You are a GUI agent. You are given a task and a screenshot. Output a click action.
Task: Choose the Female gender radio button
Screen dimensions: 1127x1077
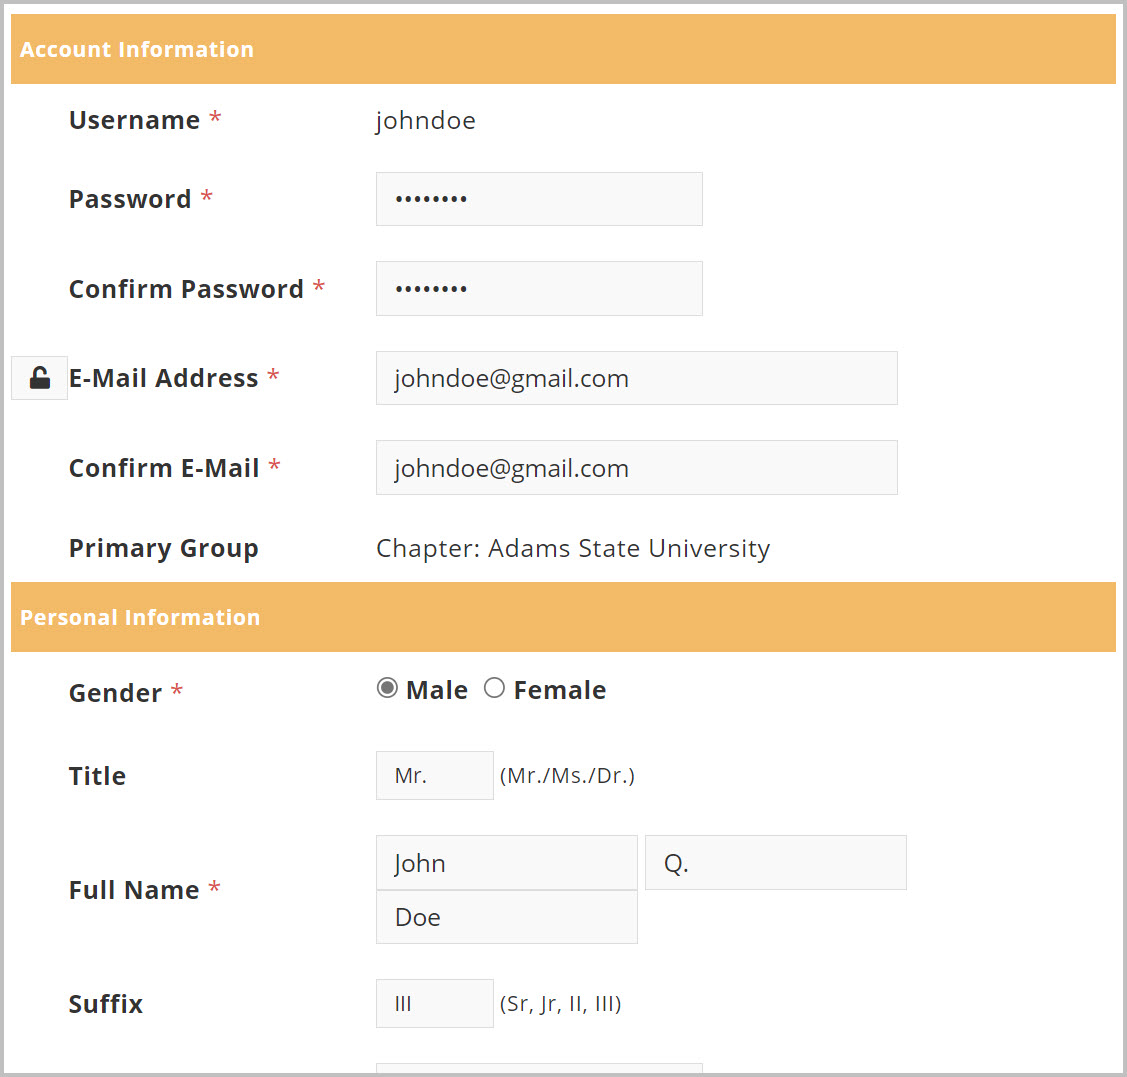(494, 688)
